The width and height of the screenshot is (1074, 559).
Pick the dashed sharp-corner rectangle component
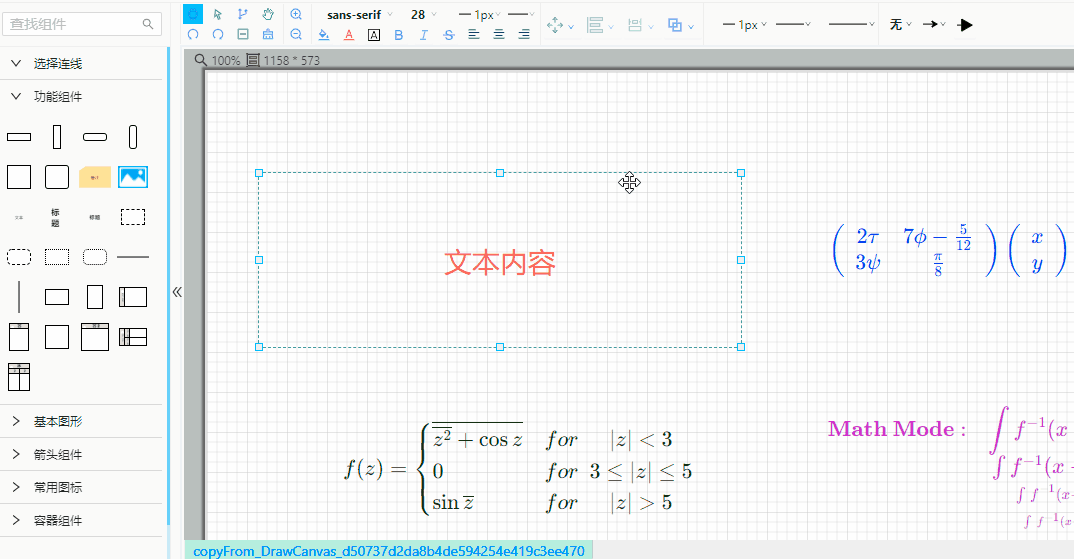(133, 217)
